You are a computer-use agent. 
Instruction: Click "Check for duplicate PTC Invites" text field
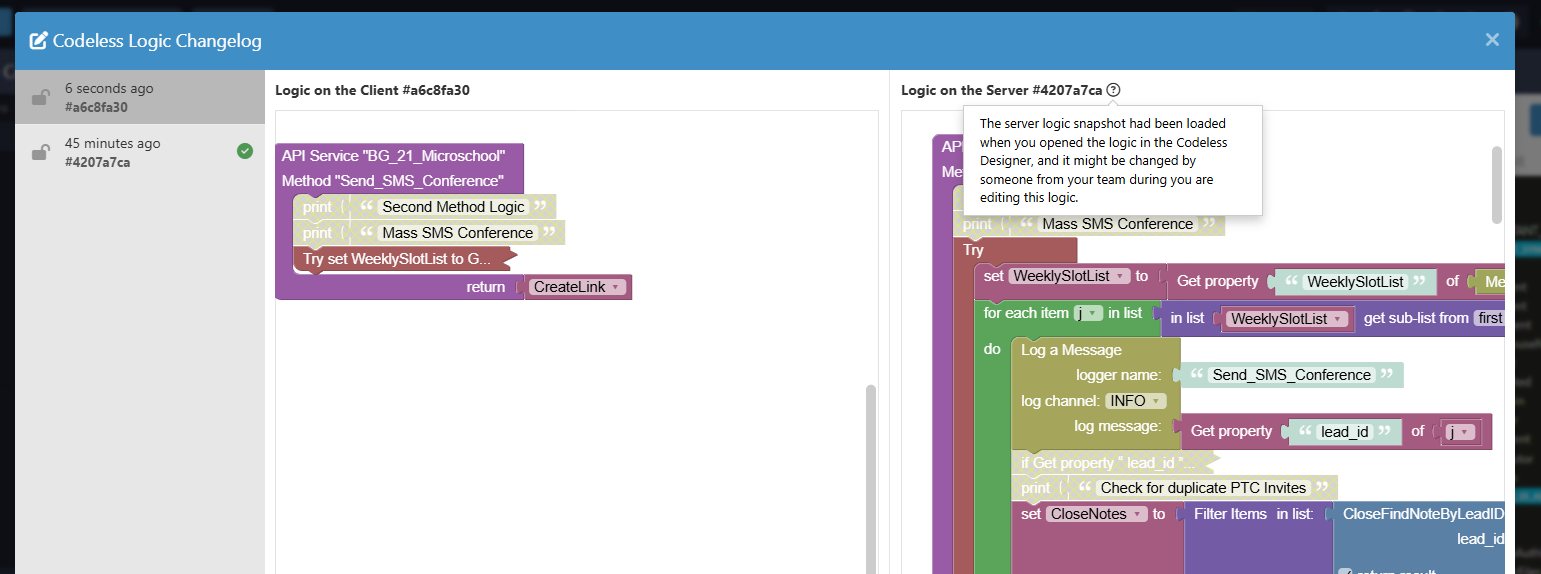(x=1203, y=488)
